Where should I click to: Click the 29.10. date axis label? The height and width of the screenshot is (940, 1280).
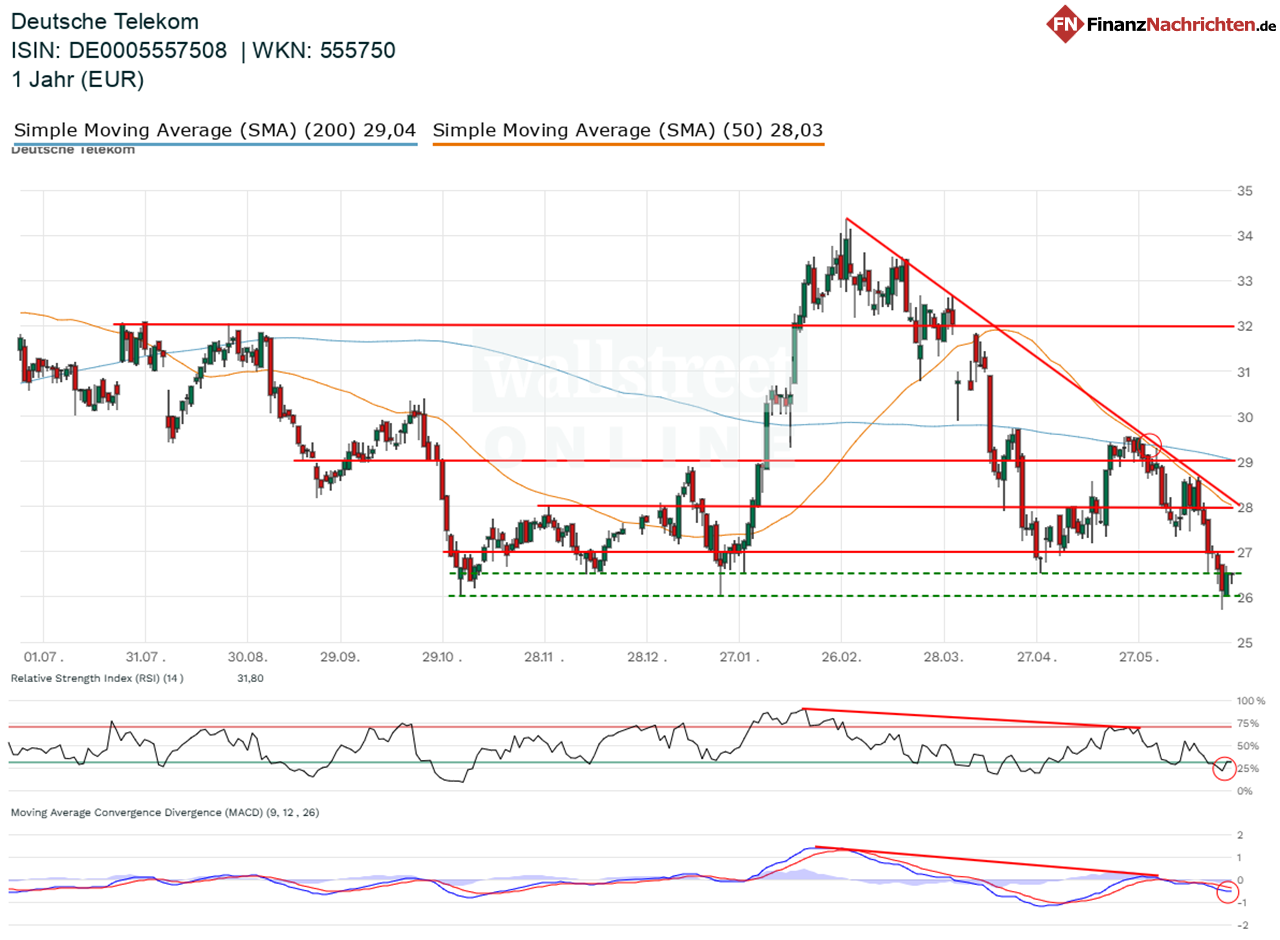pos(442,657)
